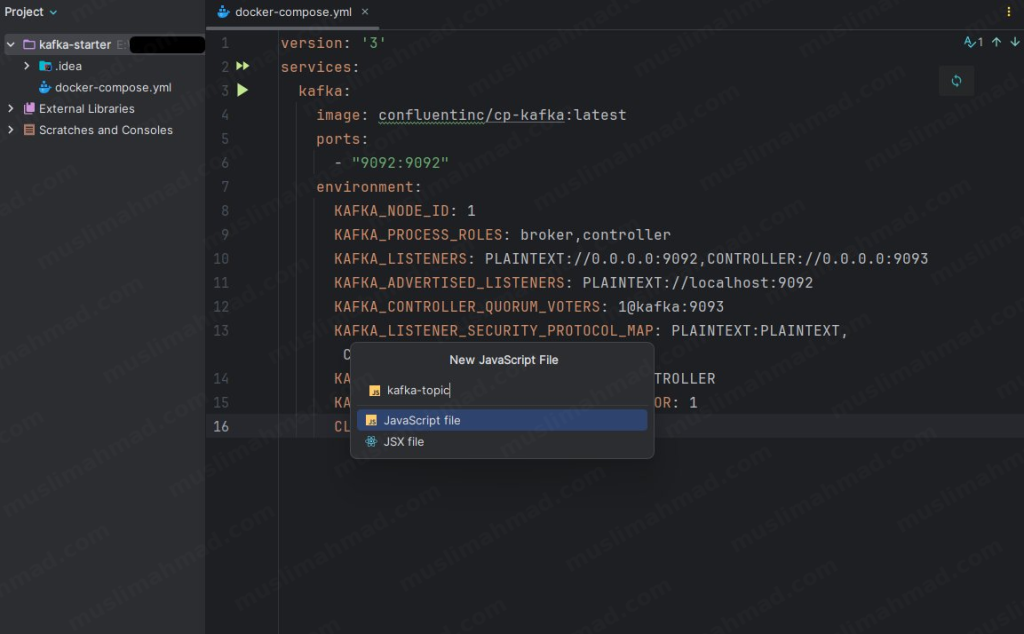This screenshot has height=634, width=1024.
Task: Click the JSX file icon in the popup
Action: pyautogui.click(x=372, y=441)
